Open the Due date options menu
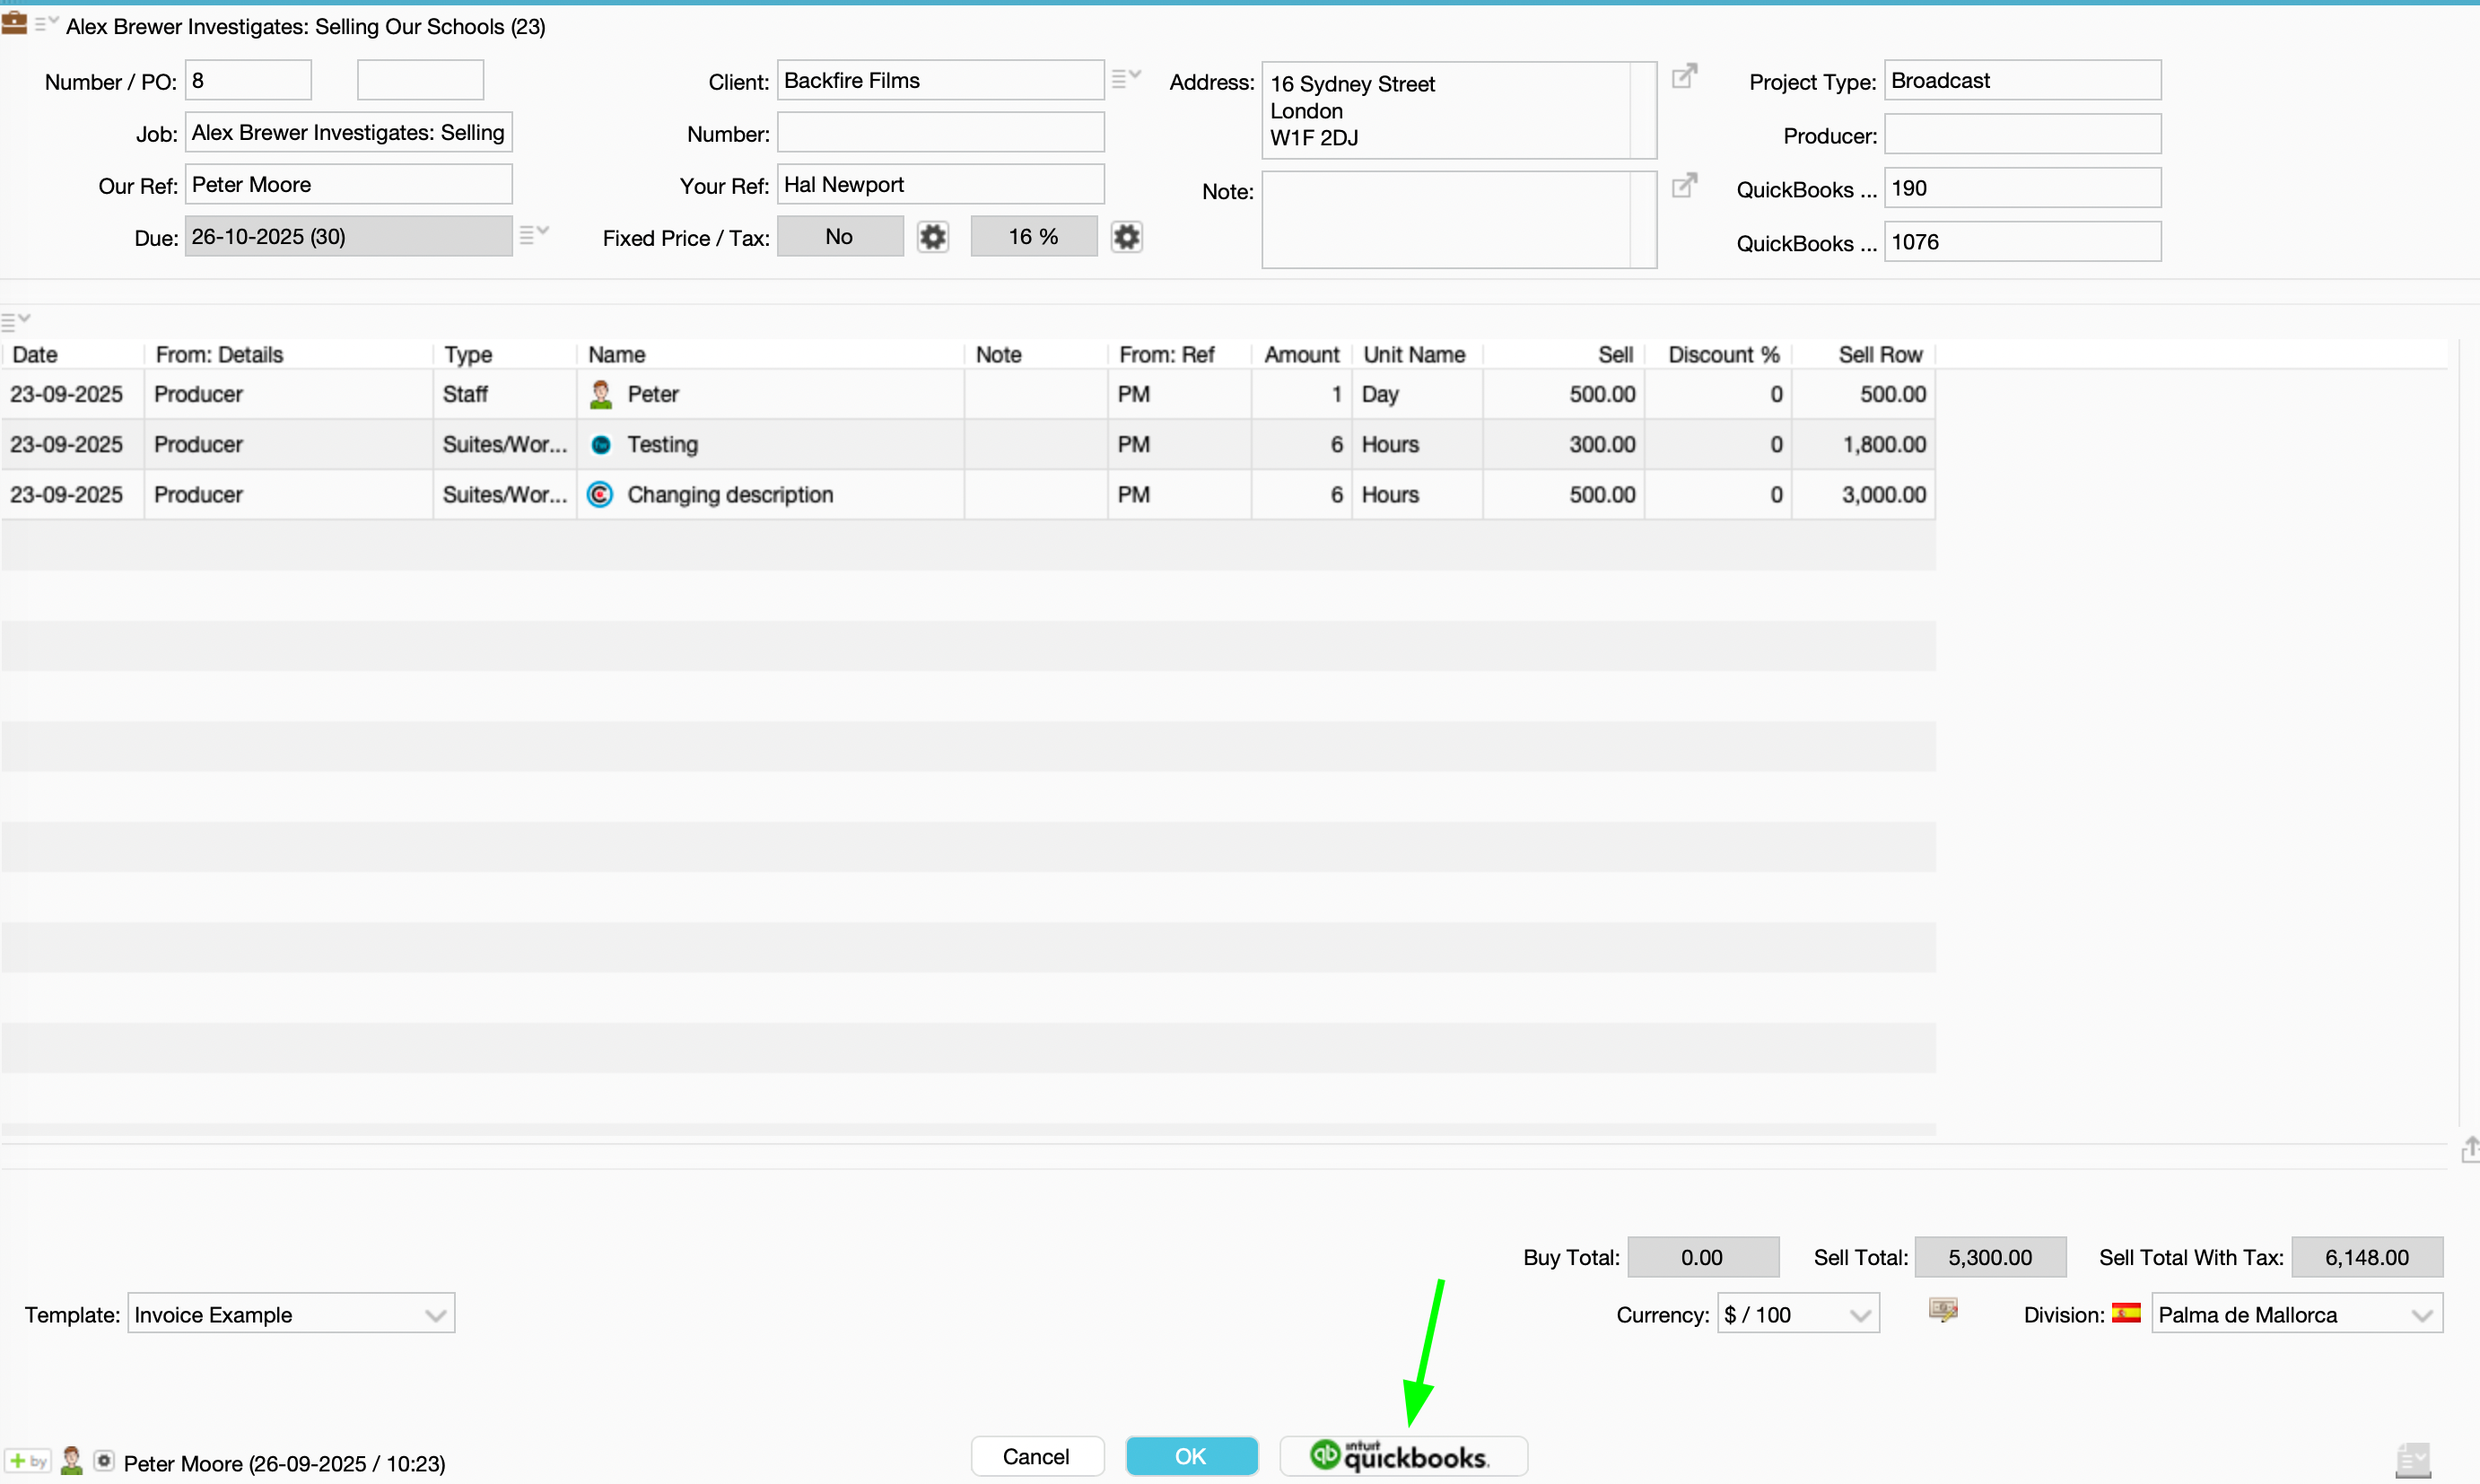 point(533,234)
